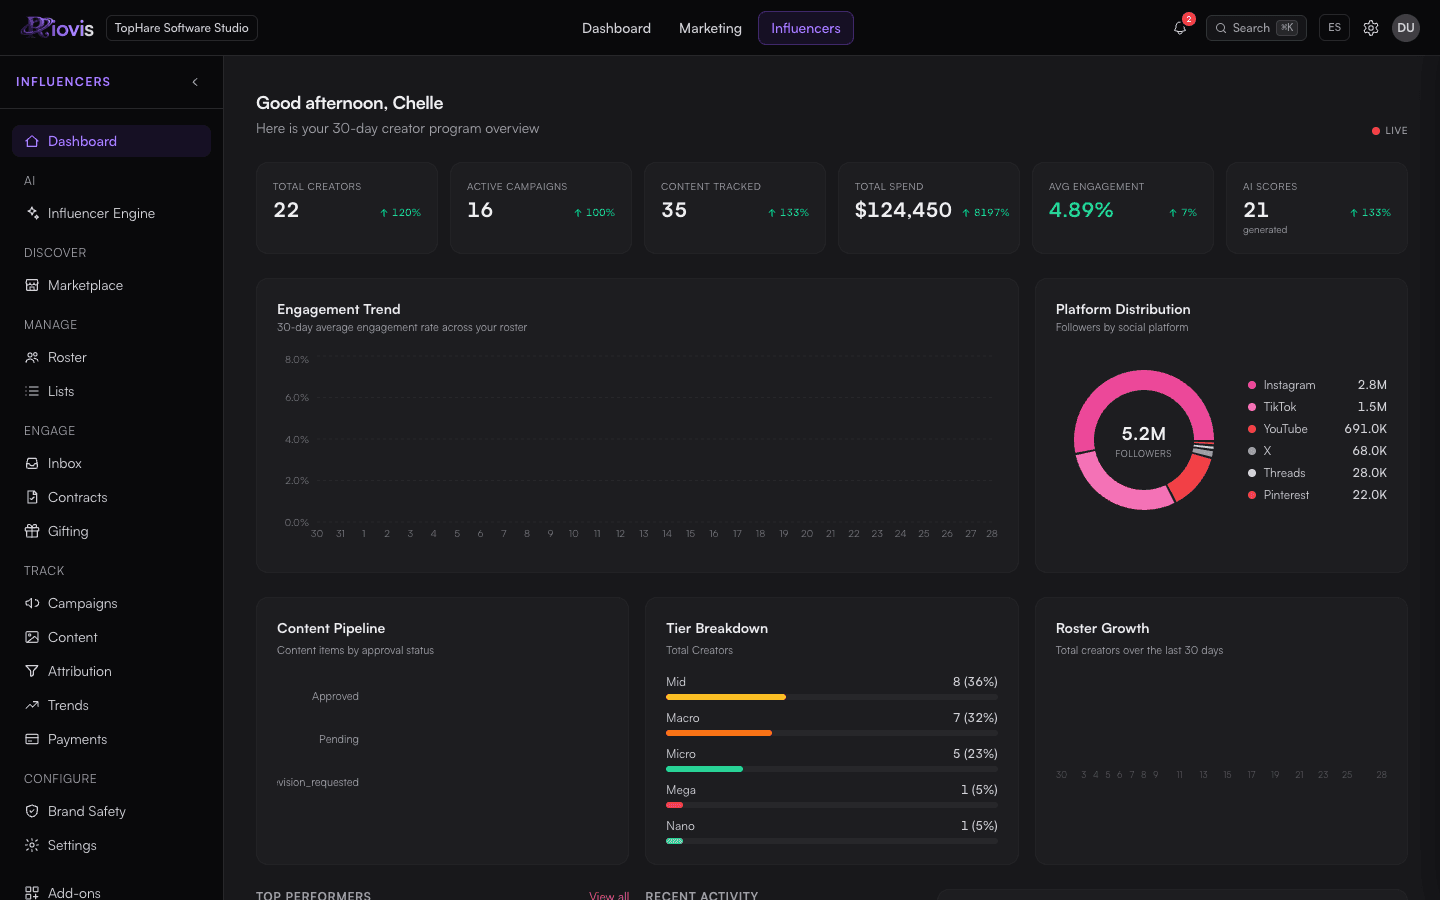Click the Contracts document icon

[x=32, y=497]
